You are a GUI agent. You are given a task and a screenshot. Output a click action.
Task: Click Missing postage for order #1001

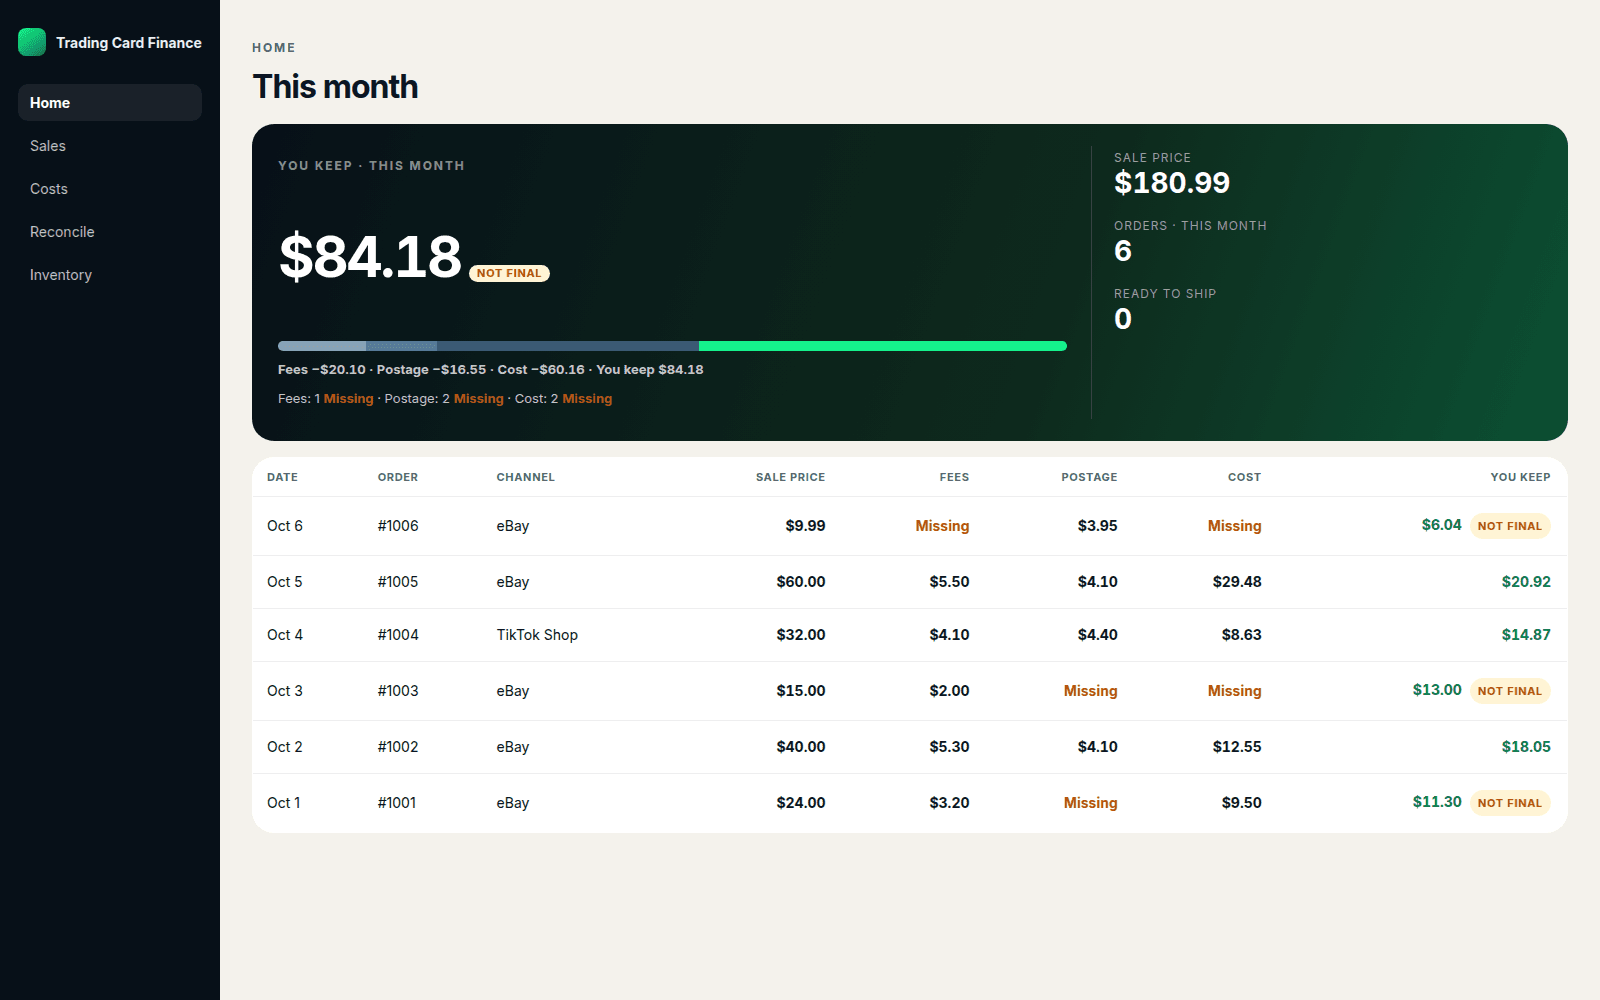[x=1090, y=803]
